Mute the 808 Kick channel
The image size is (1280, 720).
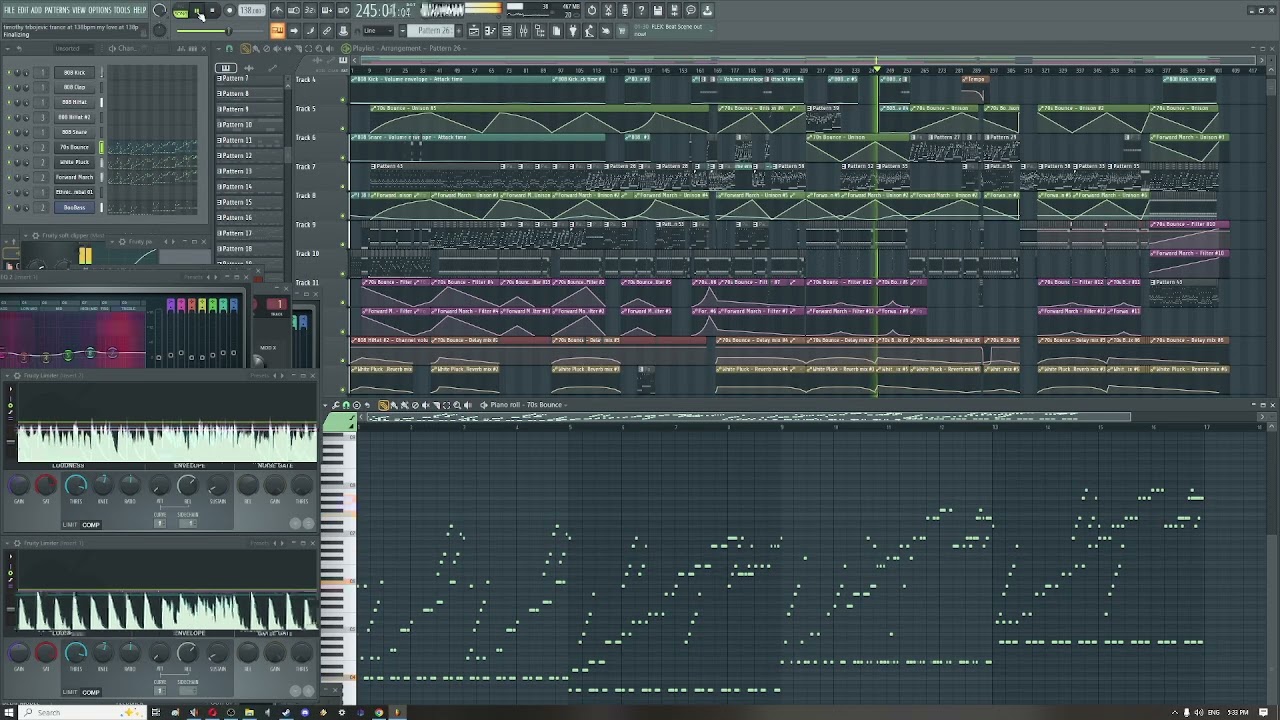9,73
